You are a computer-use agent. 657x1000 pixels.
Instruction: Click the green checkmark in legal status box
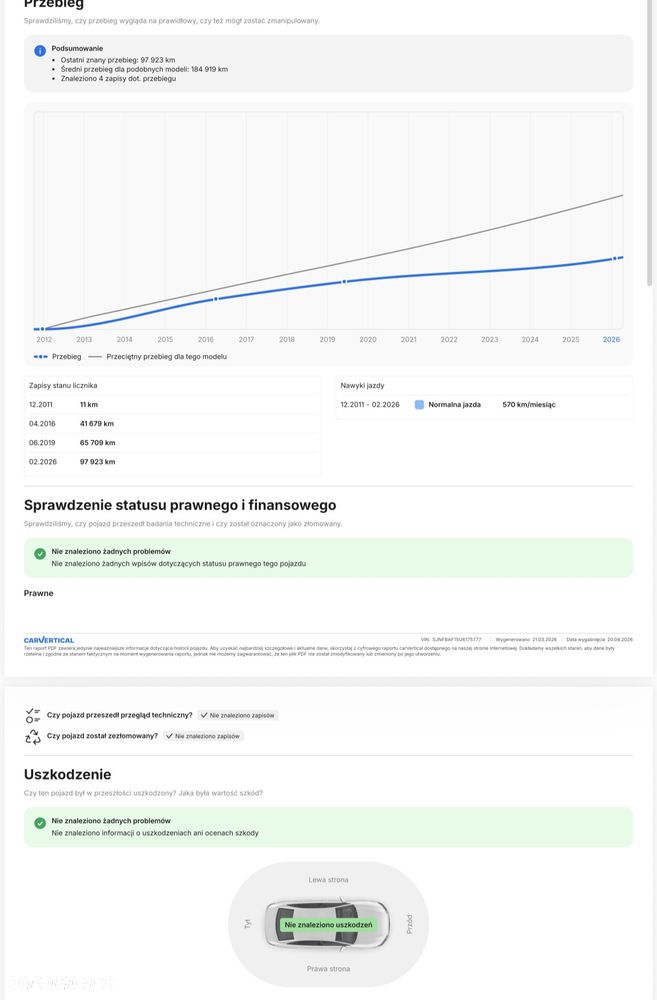tap(40, 553)
